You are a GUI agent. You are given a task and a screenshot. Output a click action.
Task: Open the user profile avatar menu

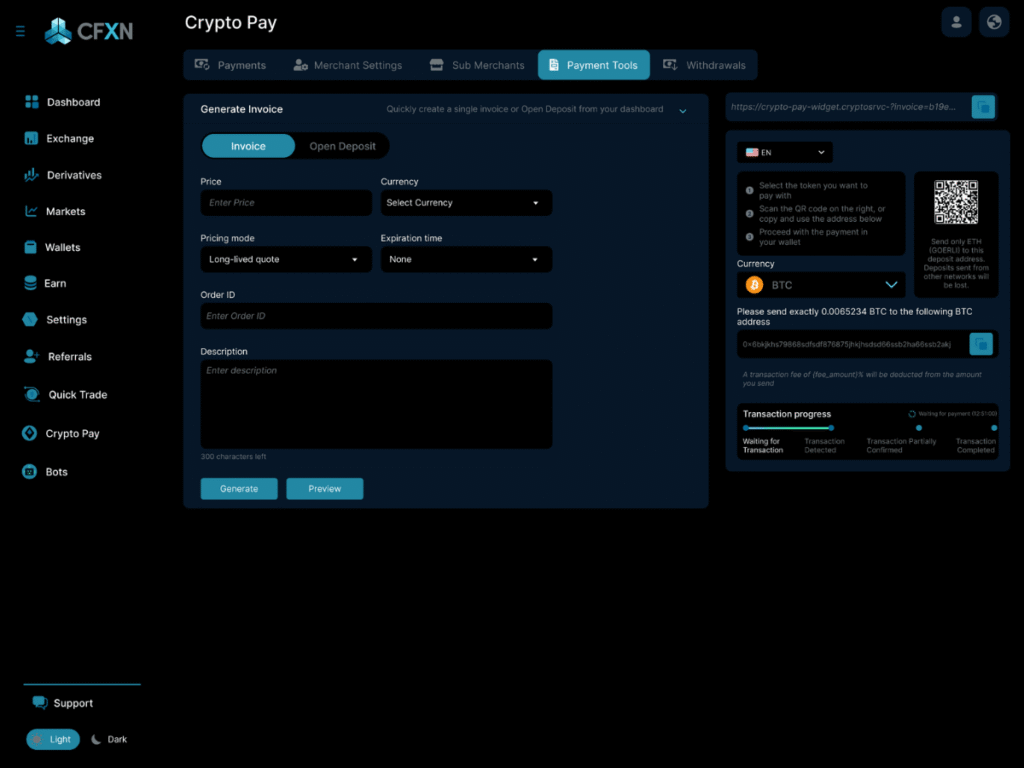tap(956, 21)
